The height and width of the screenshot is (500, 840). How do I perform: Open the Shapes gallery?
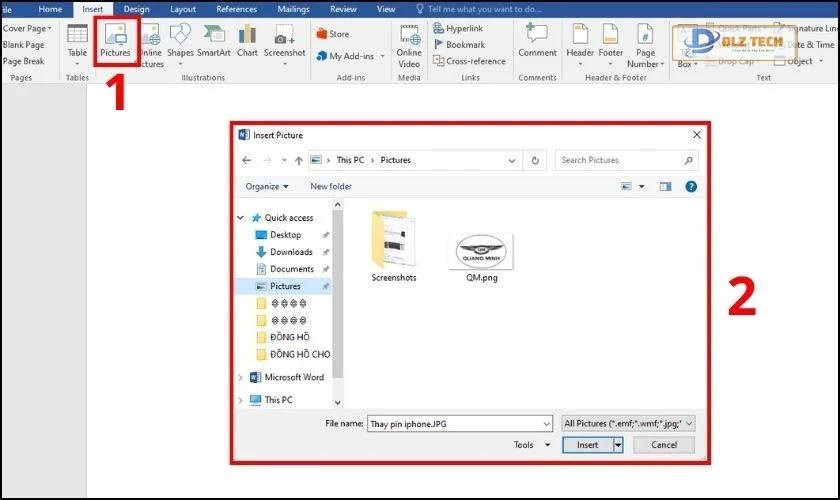(x=180, y=40)
